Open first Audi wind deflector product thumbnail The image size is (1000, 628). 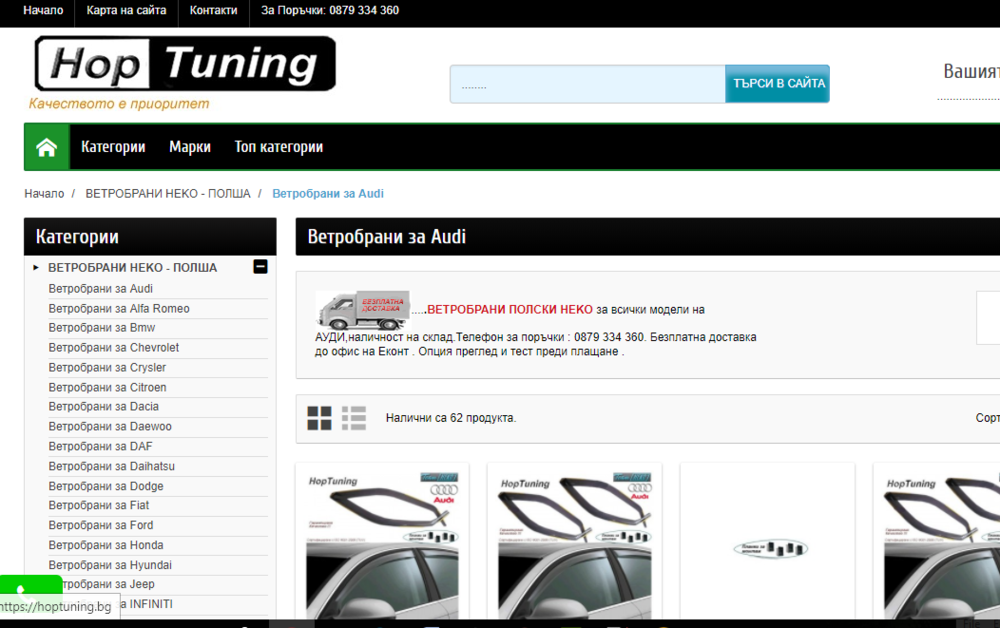coord(382,545)
